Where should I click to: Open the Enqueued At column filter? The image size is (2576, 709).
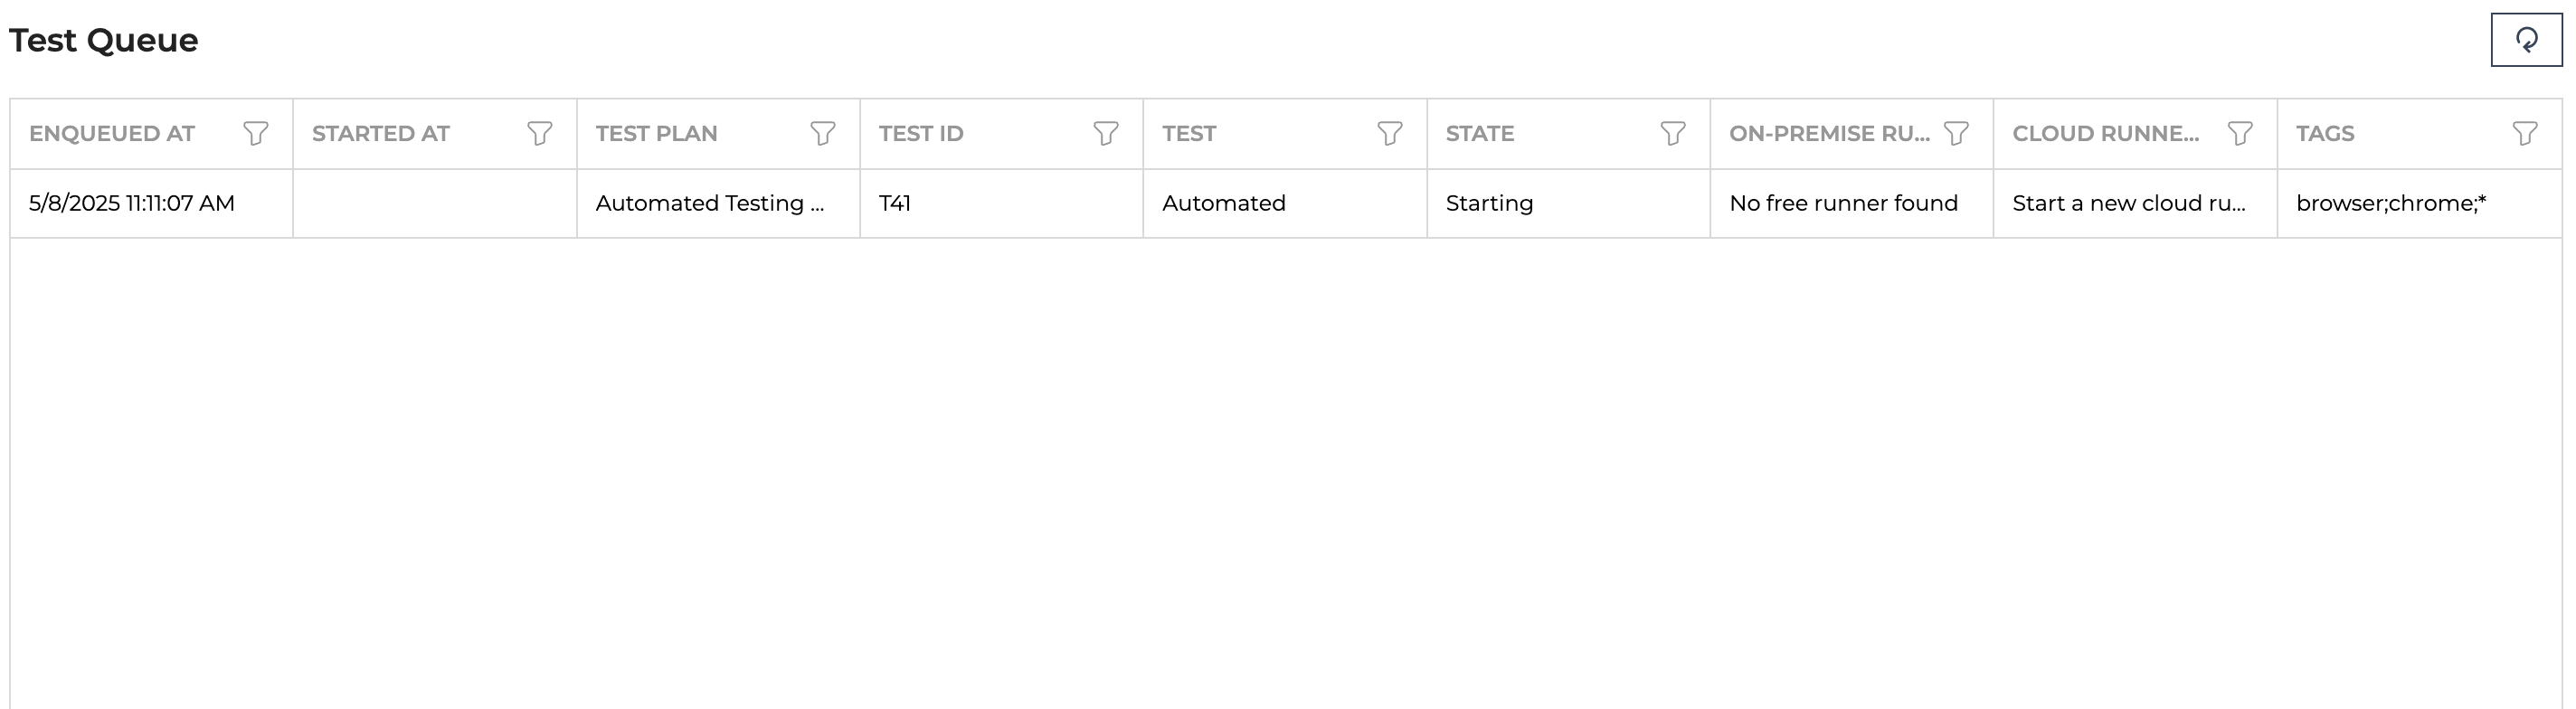point(256,133)
